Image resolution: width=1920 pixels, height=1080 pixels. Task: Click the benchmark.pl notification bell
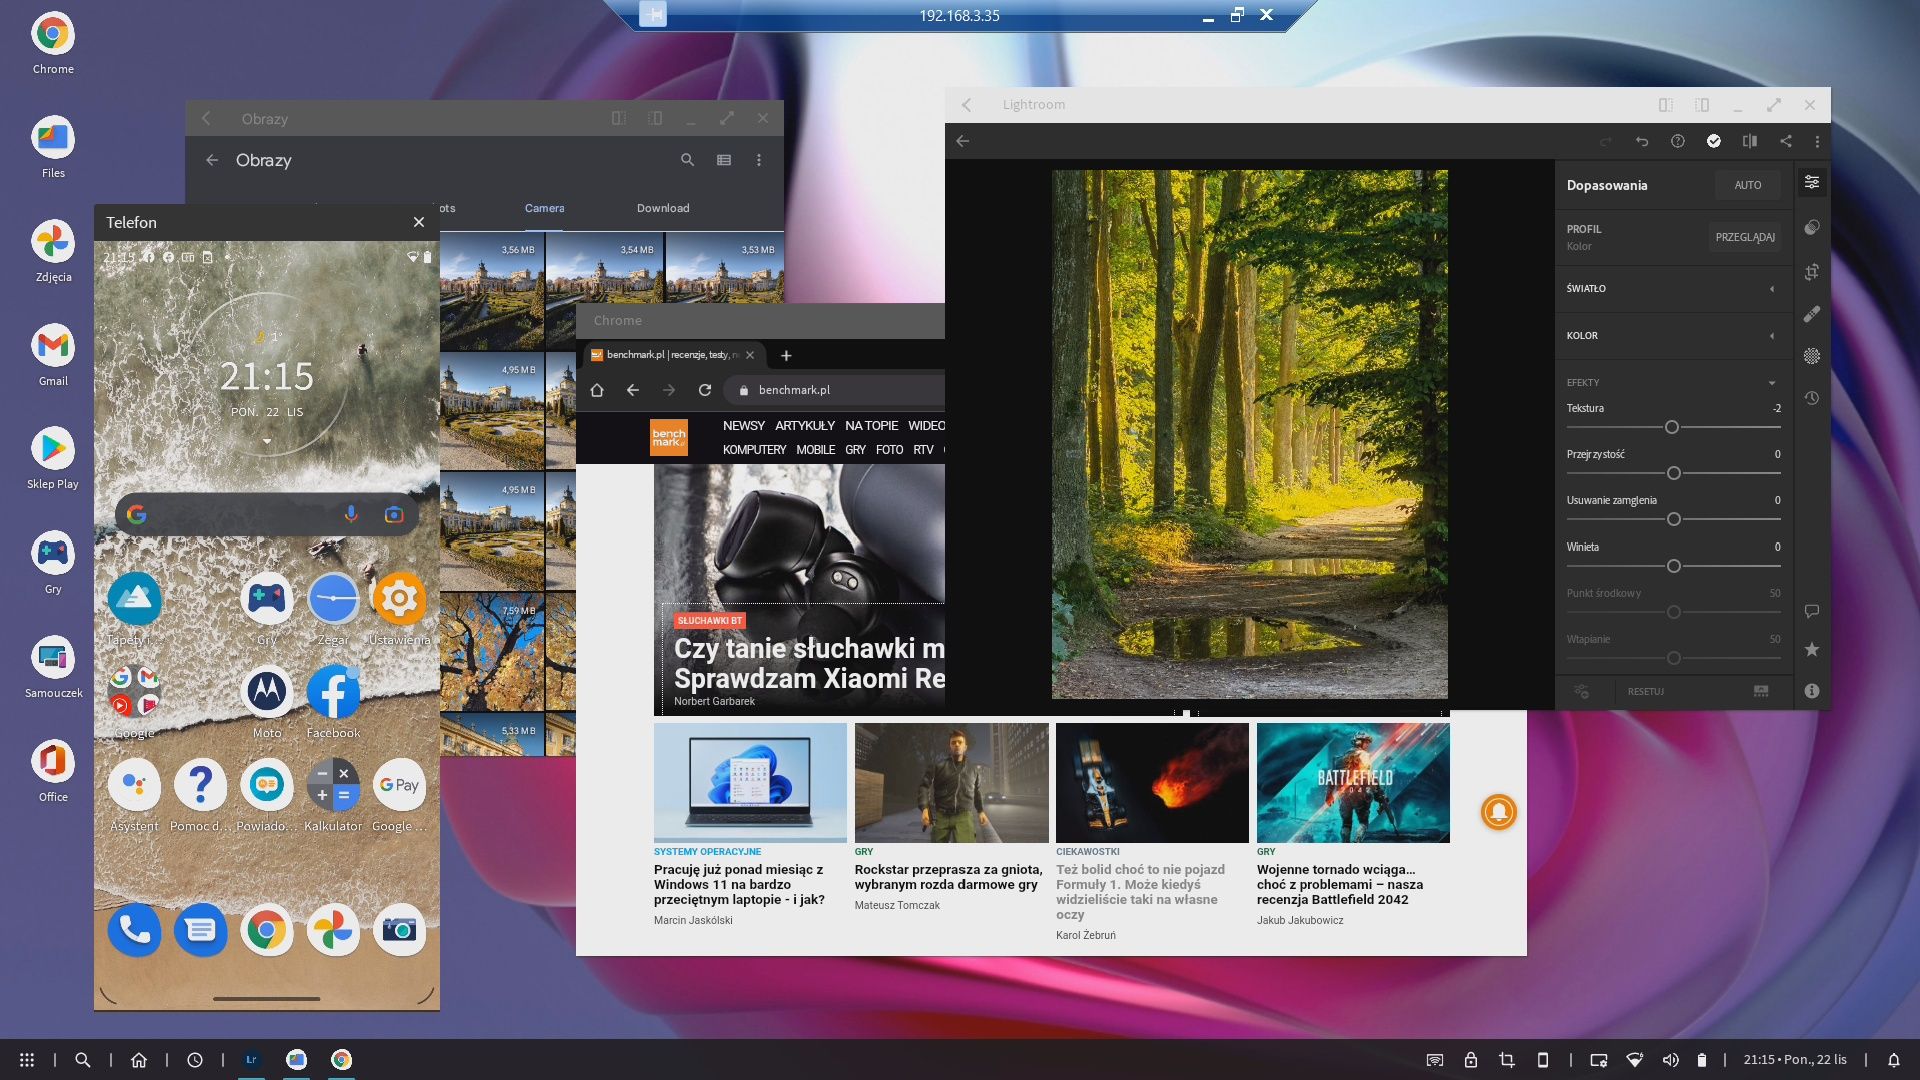click(x=1498, y=811)
